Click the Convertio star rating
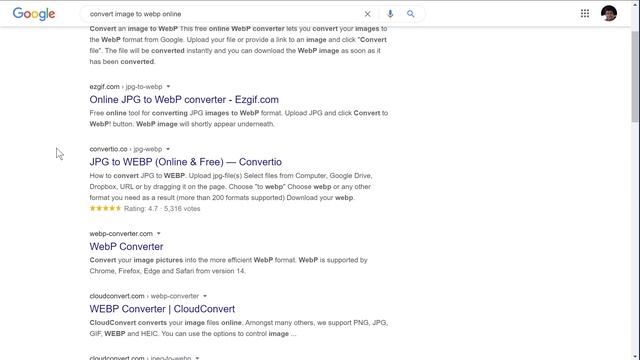Viewport: 640px width, 360px height. coord(105,209)
